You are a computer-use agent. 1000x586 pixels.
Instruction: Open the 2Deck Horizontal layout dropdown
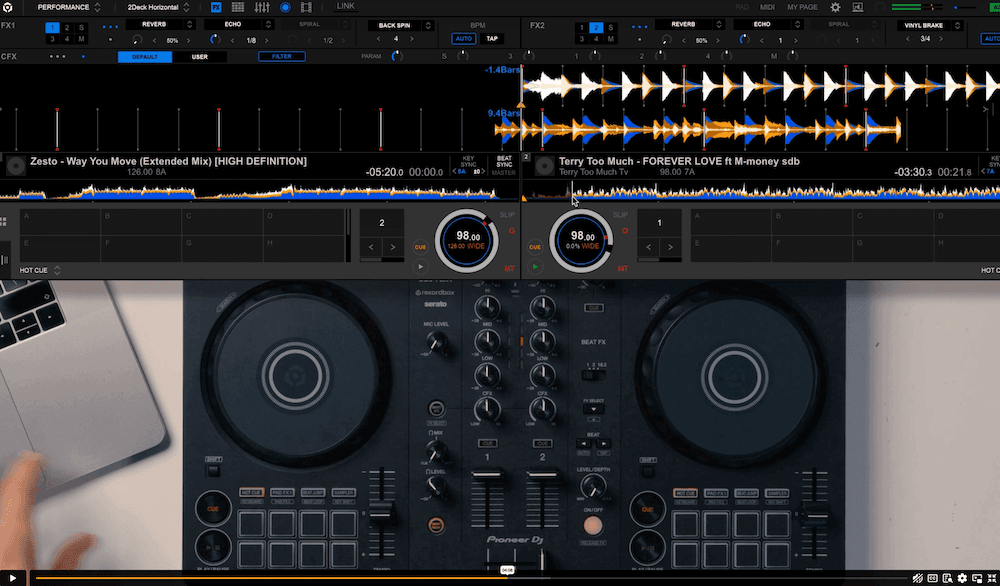coord(157,6)
